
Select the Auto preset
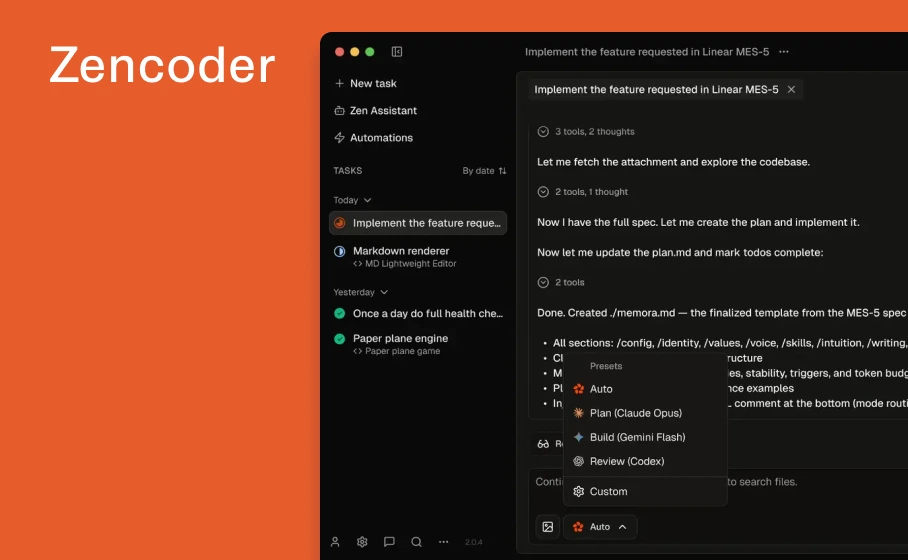645,389
